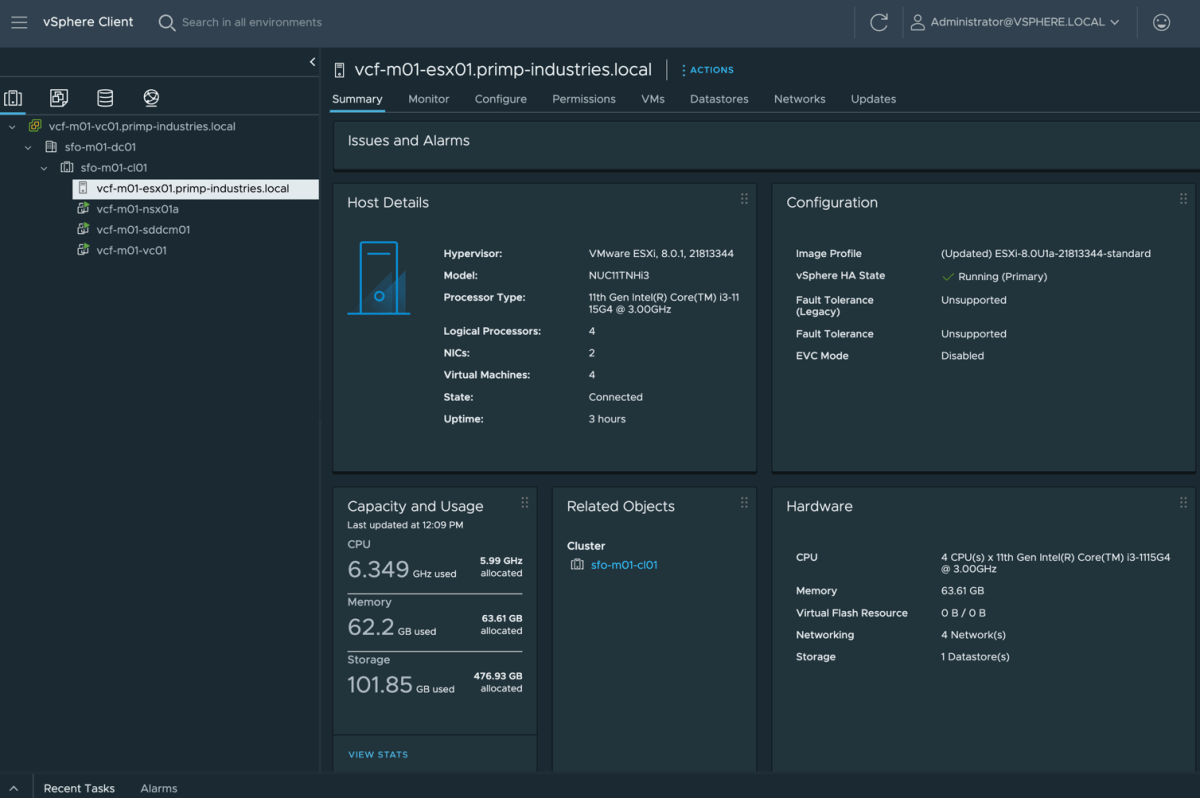This screenshot has width=1200, height=798.
Task: Click the Host Details card drag handle
Action: click(x=744, y=199)
